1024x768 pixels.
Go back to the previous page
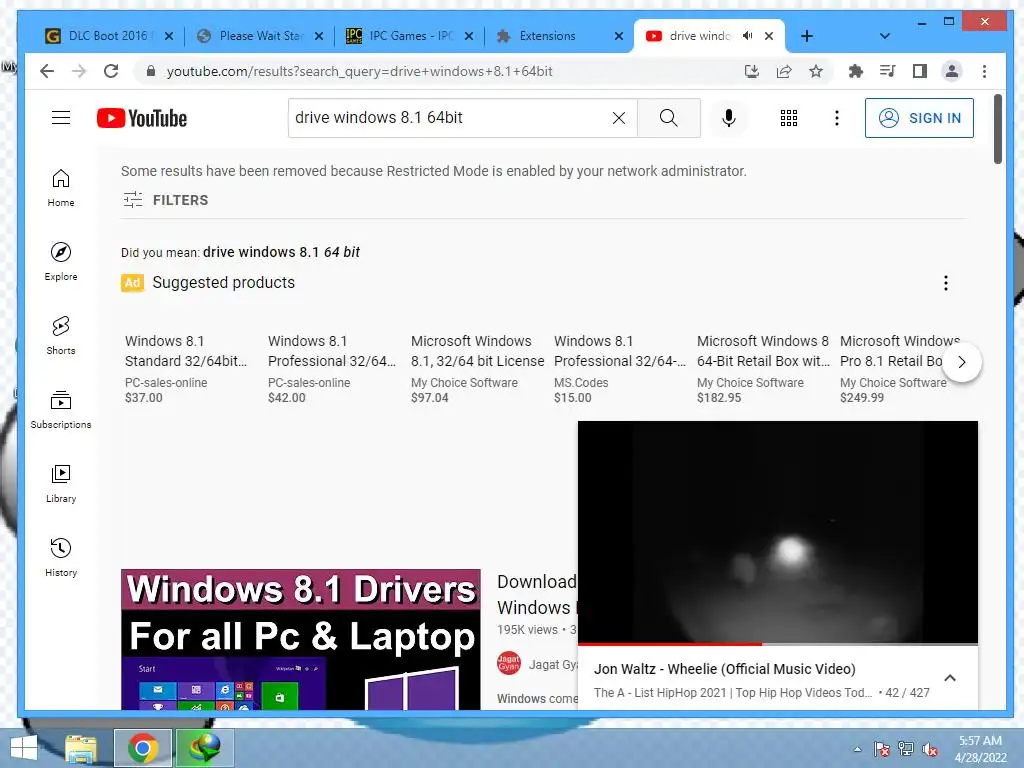point(46,71)
